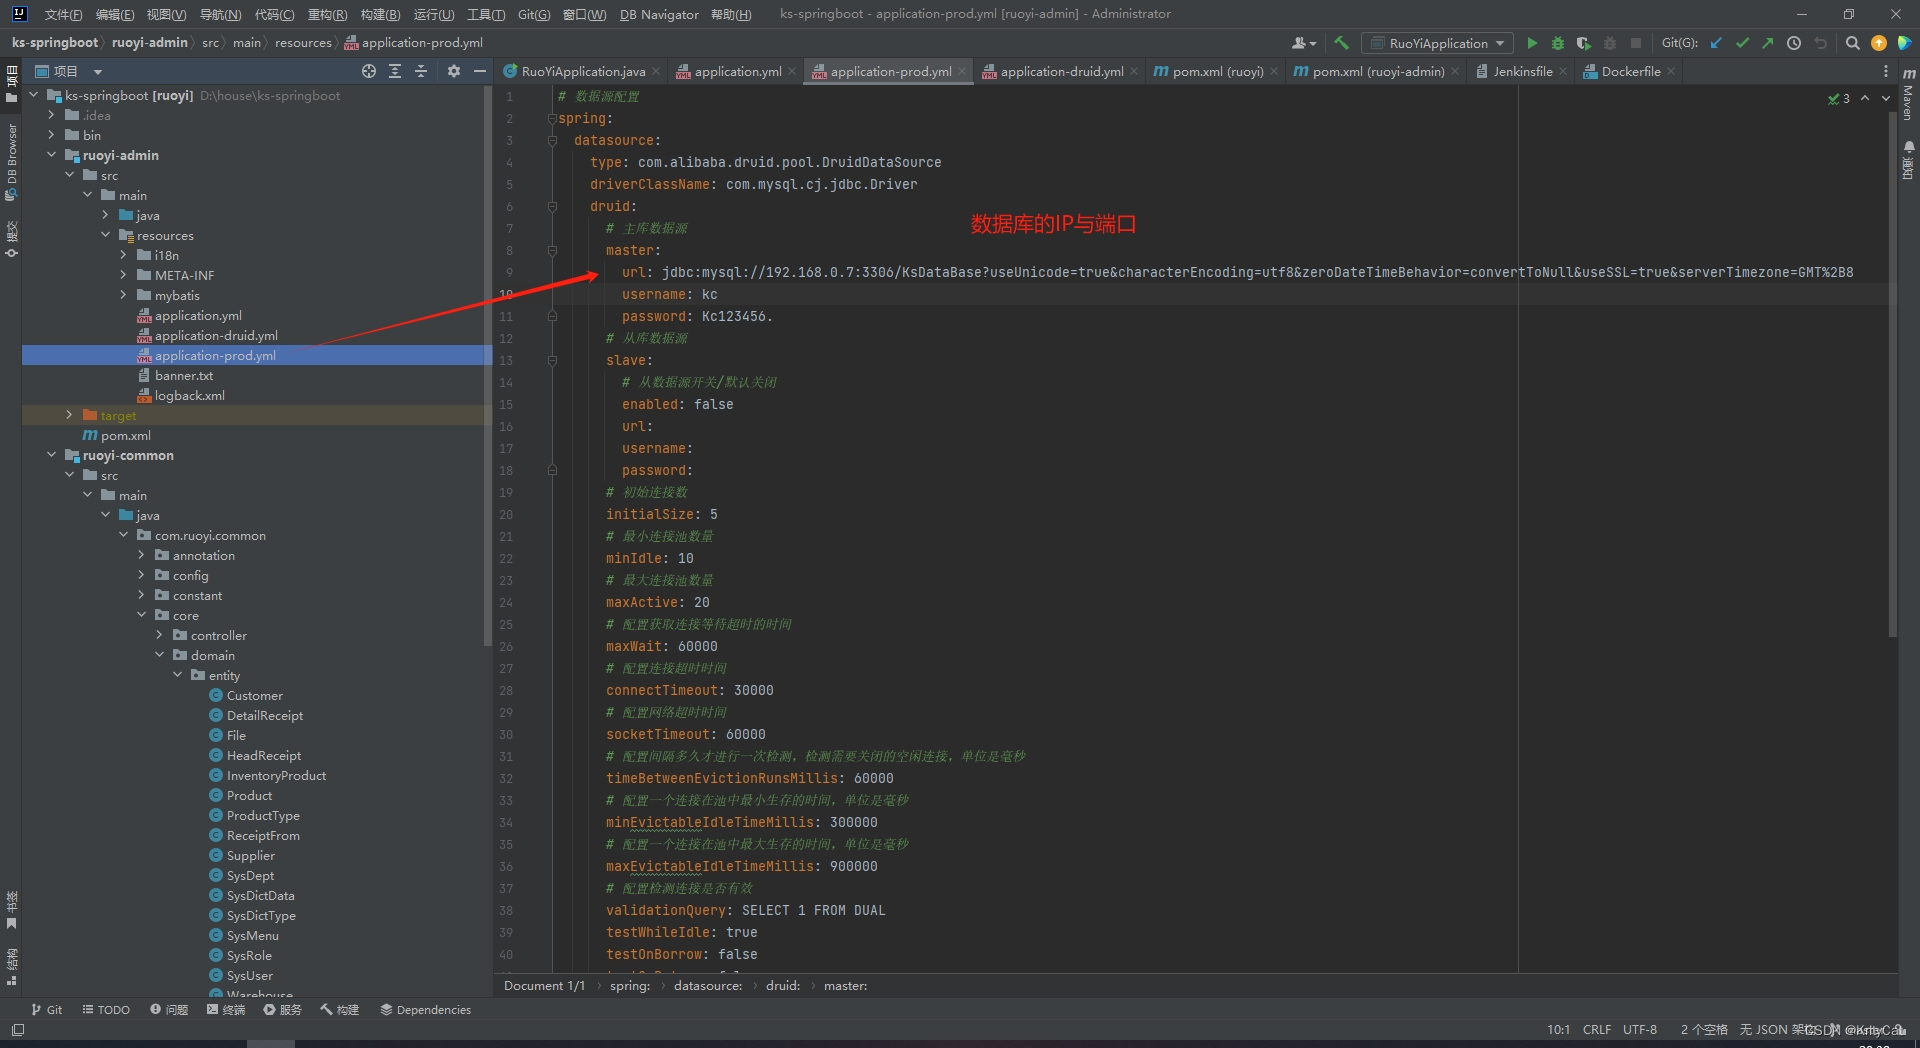
Task: Select logback.xml in project tree
Action: point(189,395)
